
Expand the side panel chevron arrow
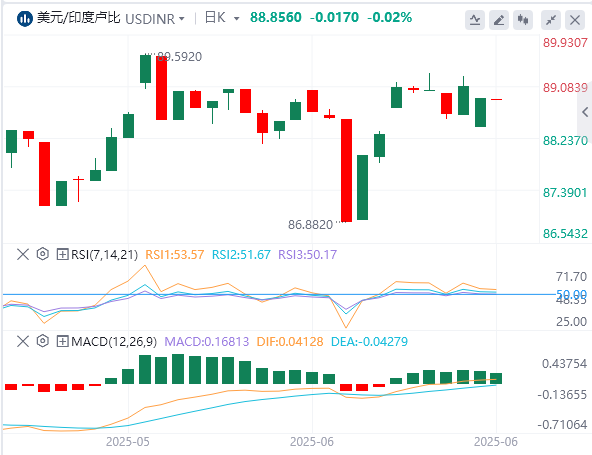tap(585, 112)
